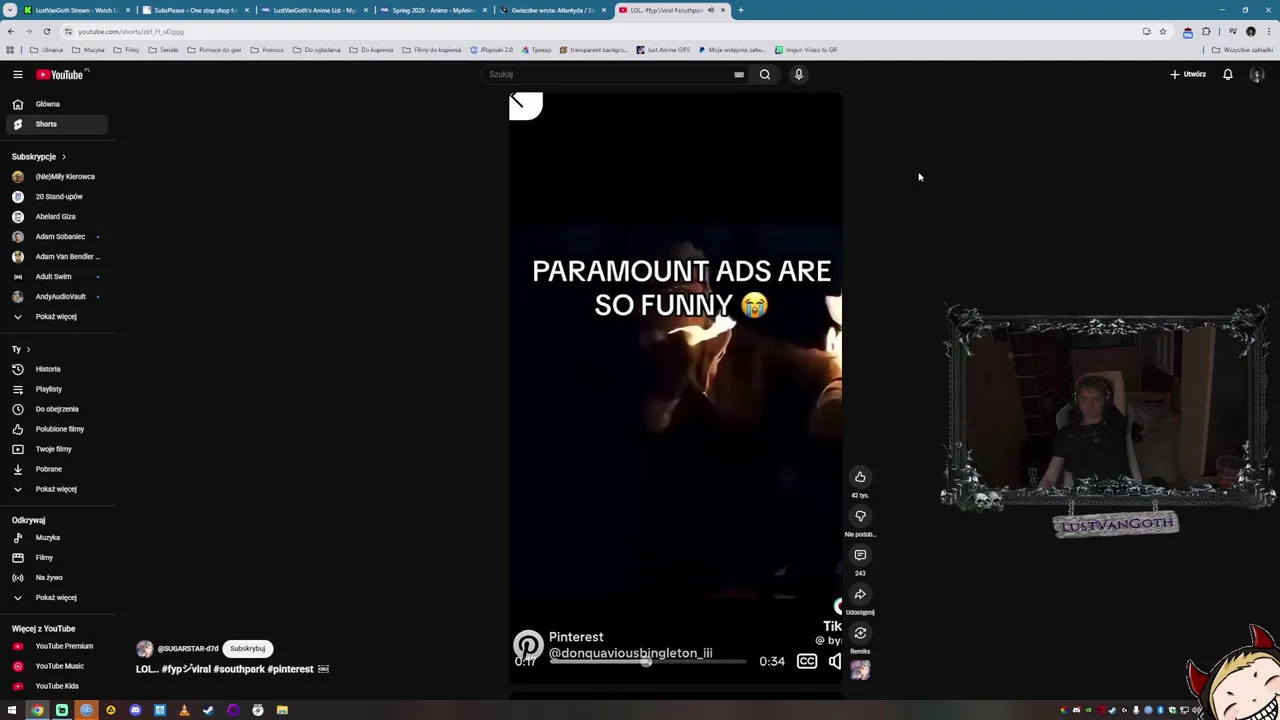Image resolution: width=1280 pixels, height=720 pixels.
Task: Open the comments on this Short
Action: [x=860, y=555]
